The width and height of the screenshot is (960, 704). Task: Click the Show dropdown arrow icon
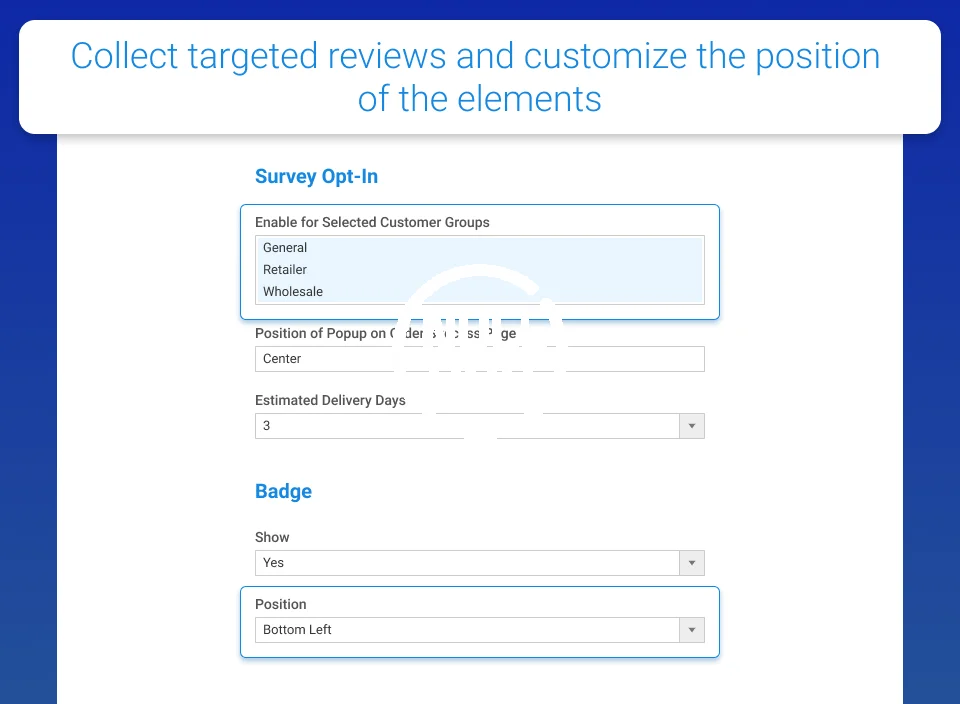(692, 563)
